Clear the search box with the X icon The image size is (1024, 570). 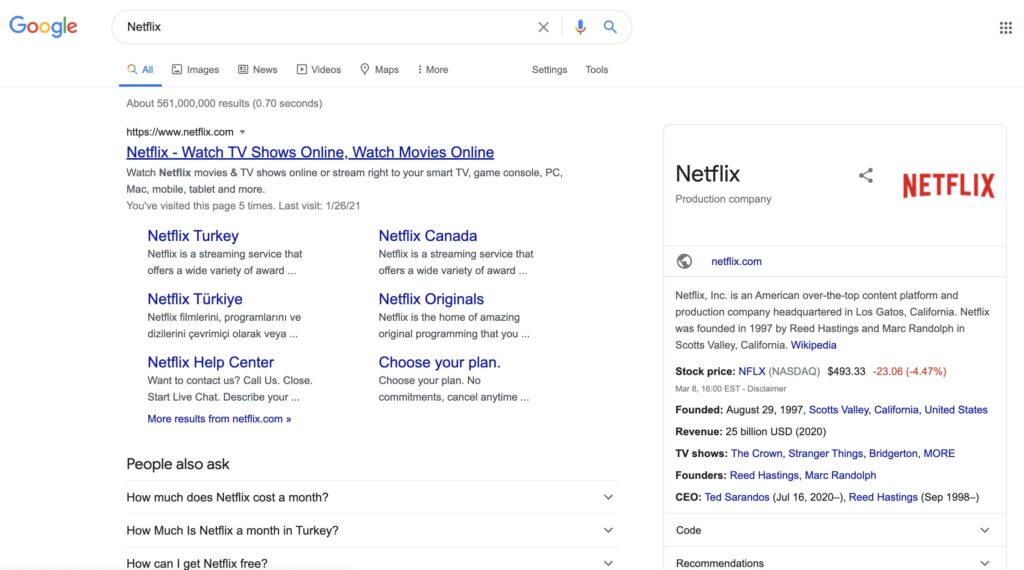(x=543, y=27)
